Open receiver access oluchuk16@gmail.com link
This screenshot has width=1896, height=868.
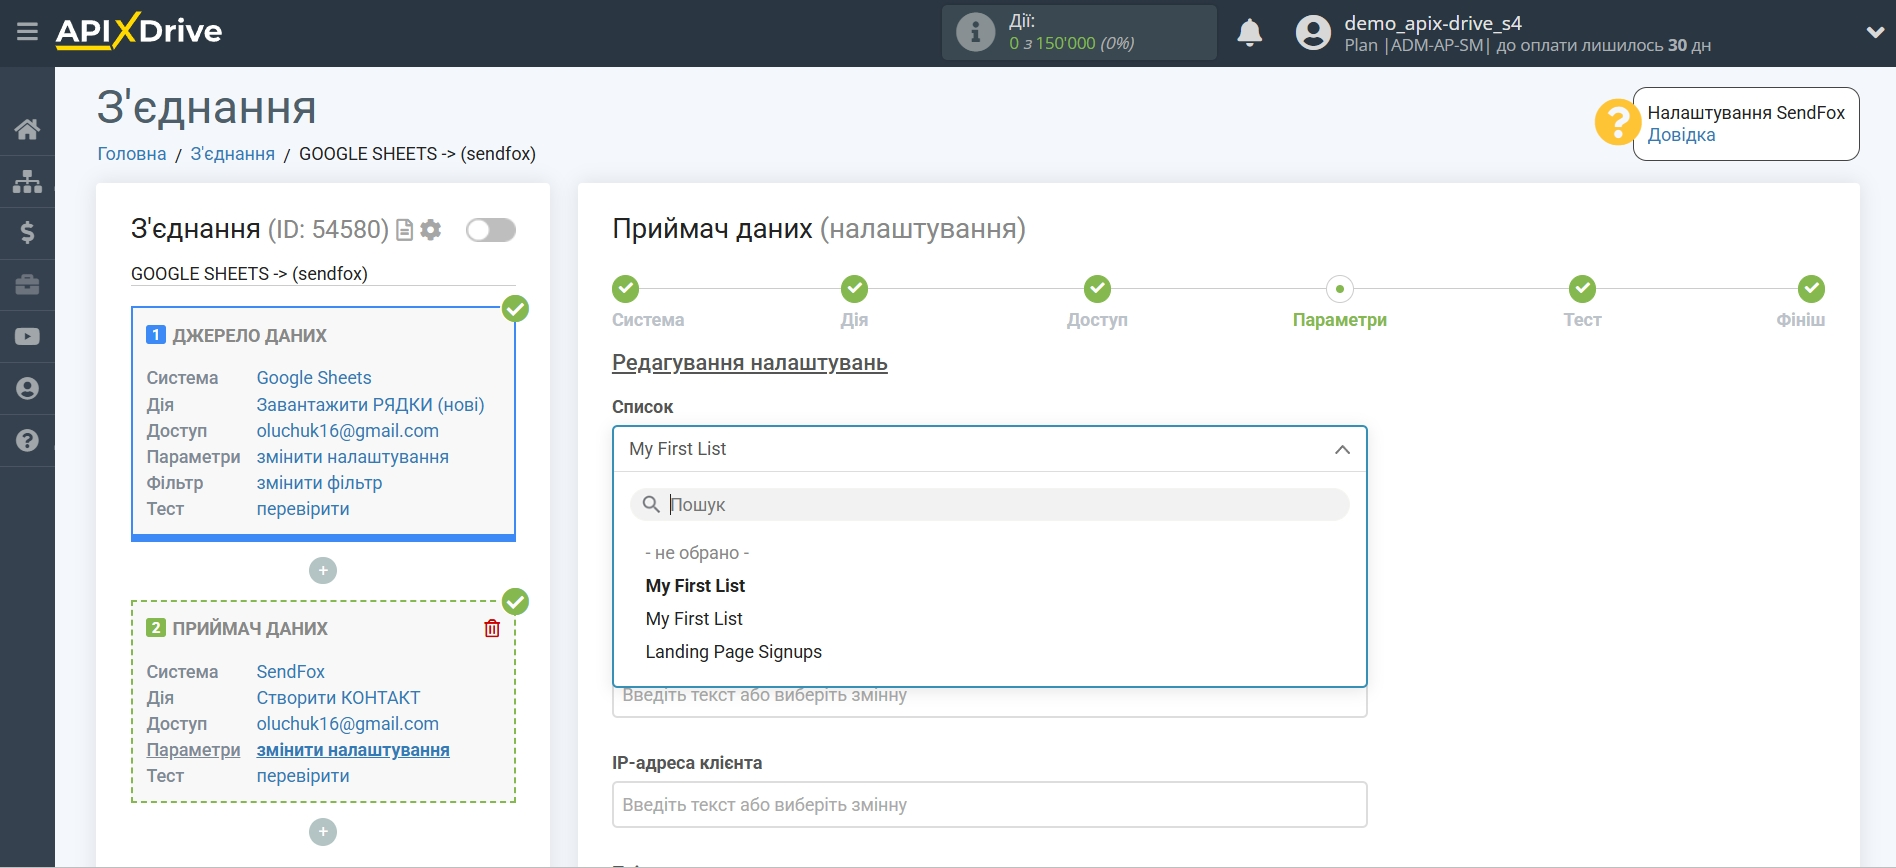pyautogui.click(x=348, y=724)
